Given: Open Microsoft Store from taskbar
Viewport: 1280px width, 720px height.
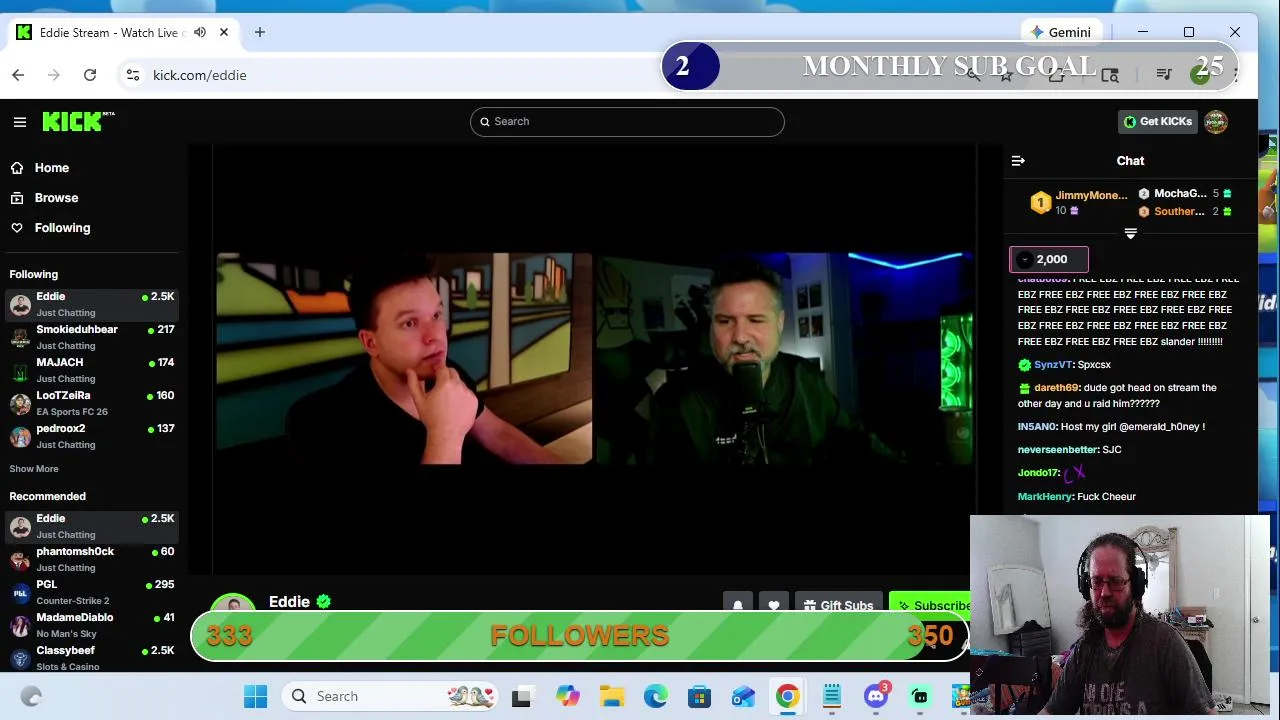Looking at the screenshot, I should click(x=700, y=697).
